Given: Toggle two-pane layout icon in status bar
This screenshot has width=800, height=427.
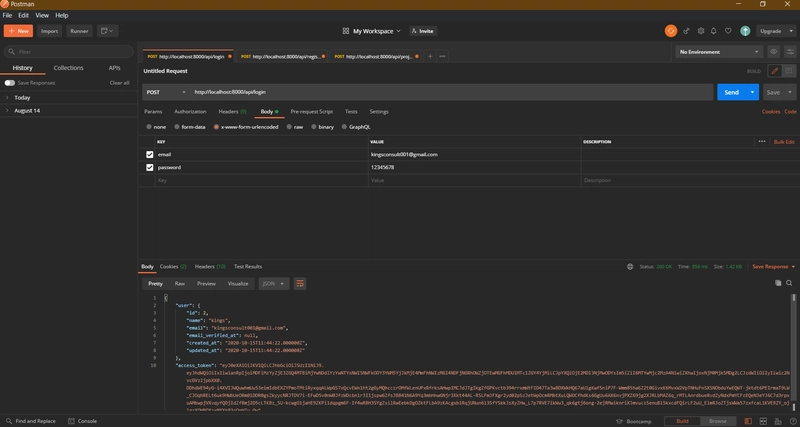Looking at the screenshot, I should (748, 421).
